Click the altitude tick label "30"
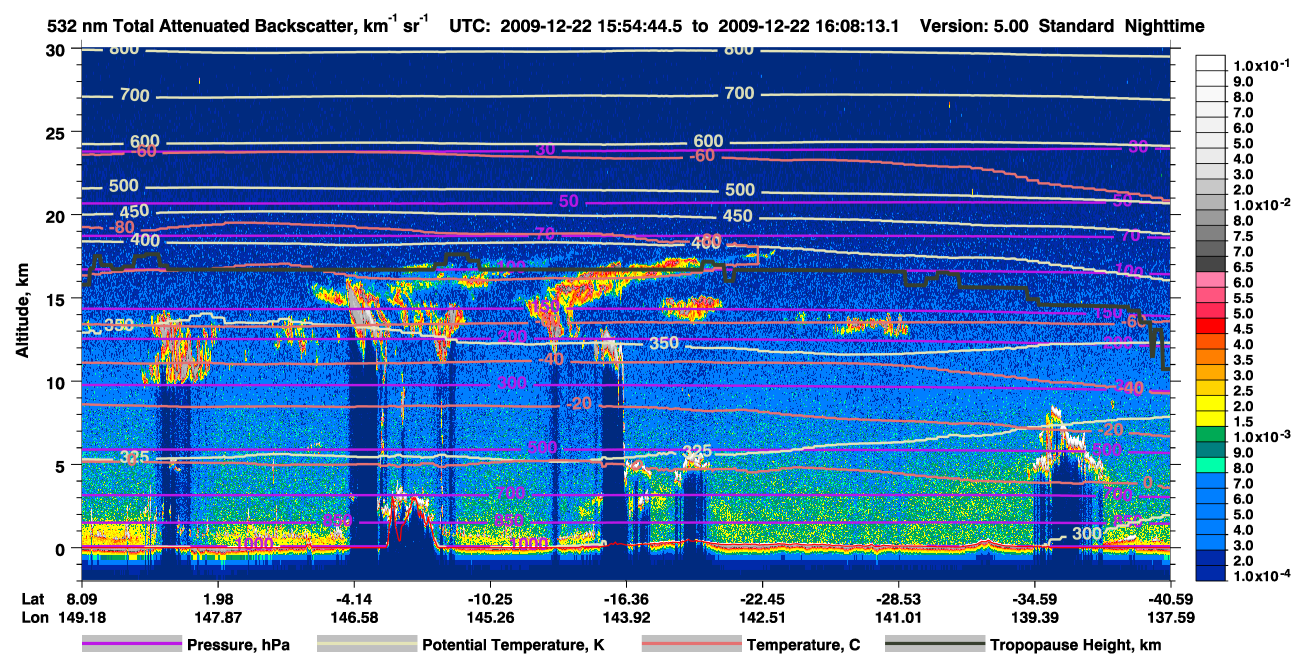 [x=57, y=50]
